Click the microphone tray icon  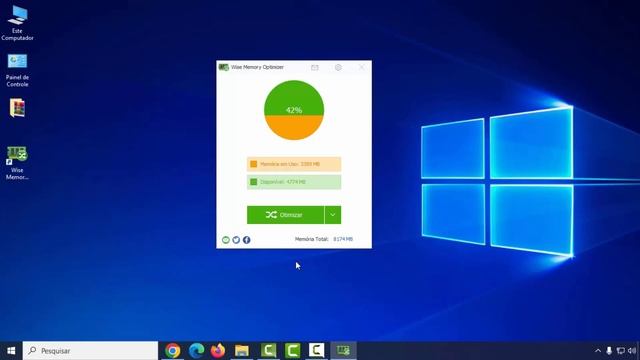tap(609, 351)
